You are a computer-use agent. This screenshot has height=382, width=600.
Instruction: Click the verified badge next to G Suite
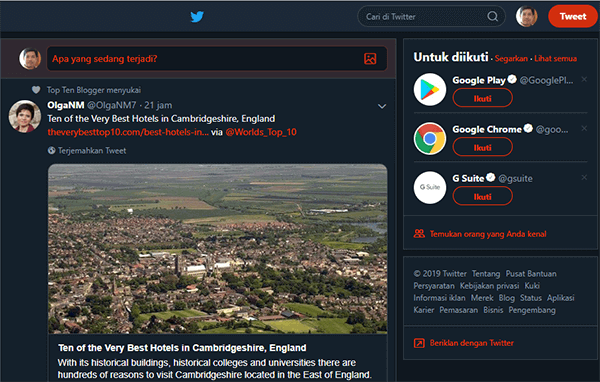pos(491,177)
